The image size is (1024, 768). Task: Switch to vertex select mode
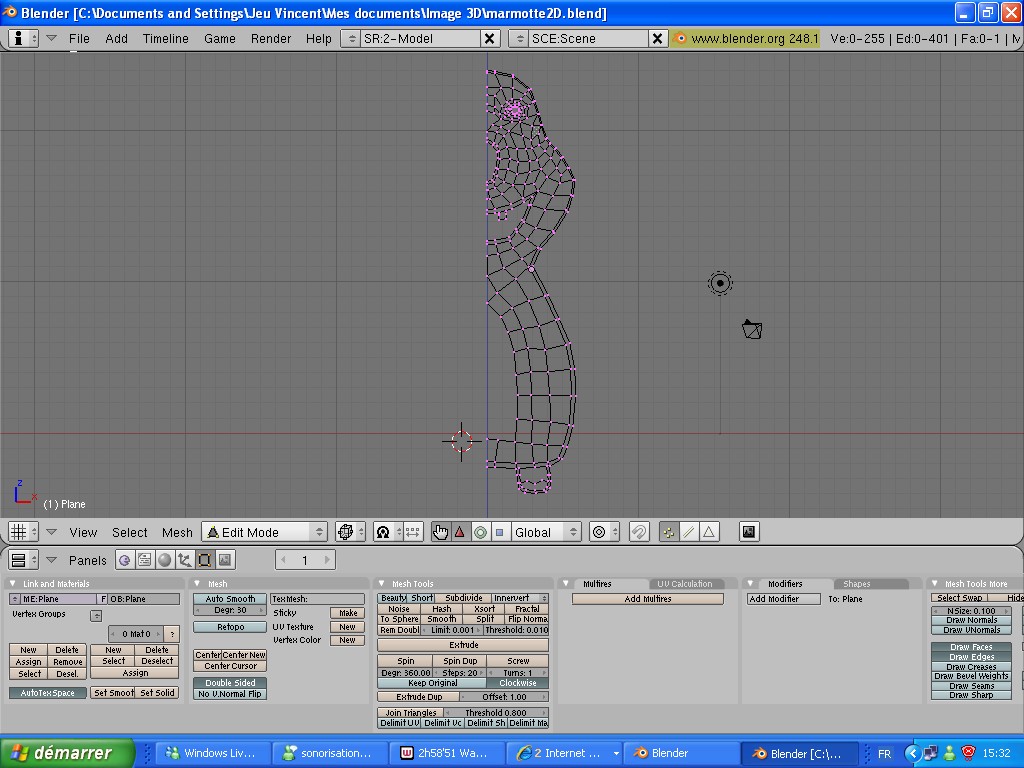pos(668,532)
